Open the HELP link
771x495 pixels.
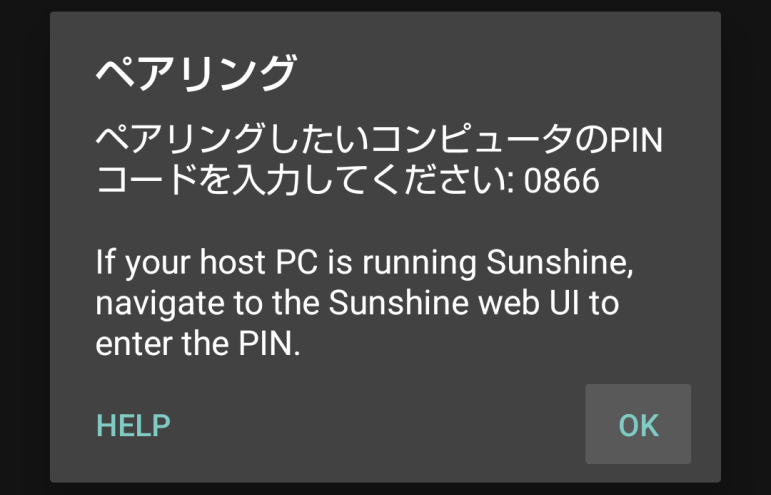pyautogui.click(x=133, y=425)
